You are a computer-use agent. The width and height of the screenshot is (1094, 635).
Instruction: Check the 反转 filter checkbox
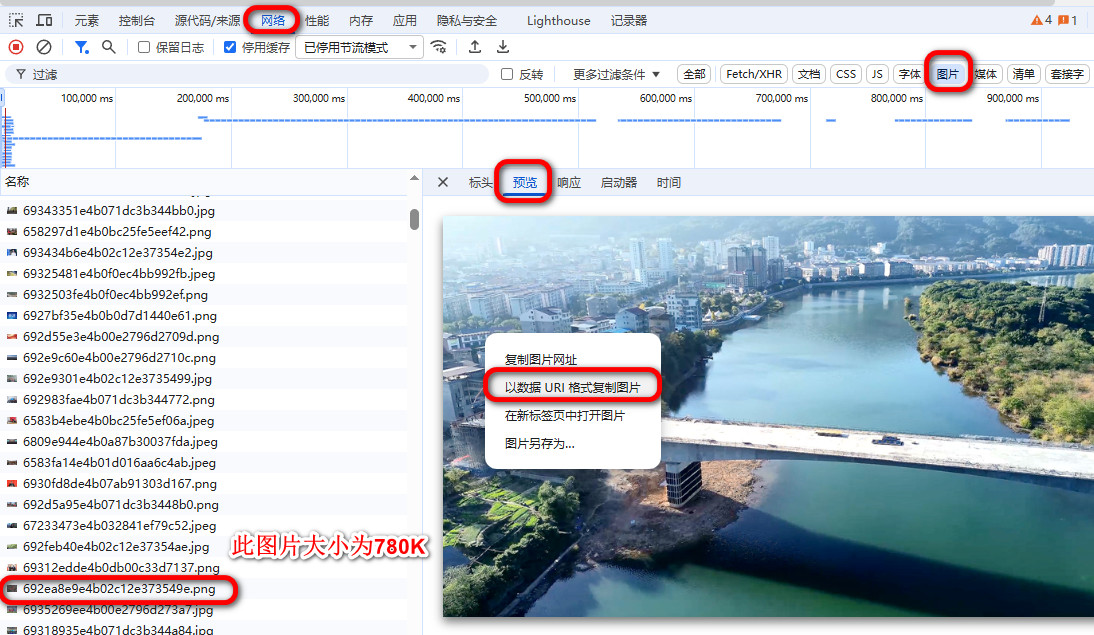coord(508,73)
